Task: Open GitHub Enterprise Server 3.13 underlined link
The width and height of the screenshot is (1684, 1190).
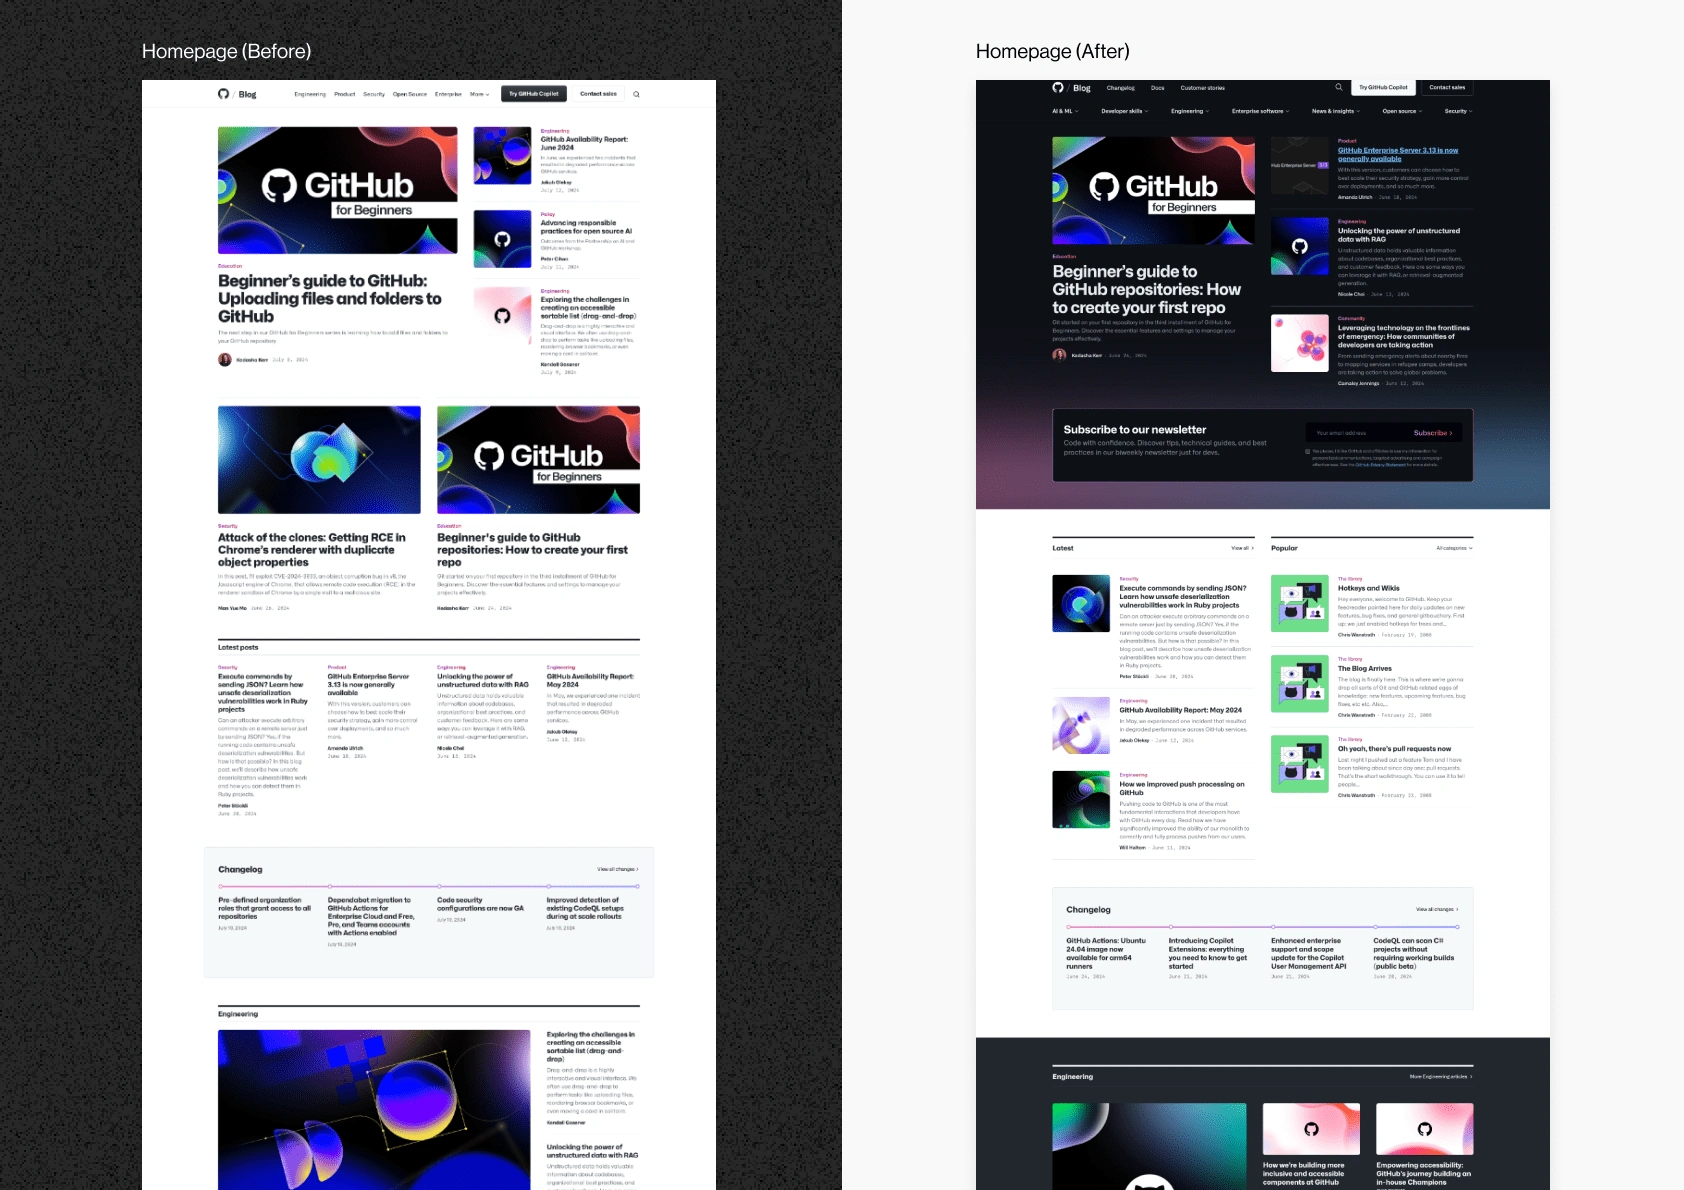Action: (1398, 154)
